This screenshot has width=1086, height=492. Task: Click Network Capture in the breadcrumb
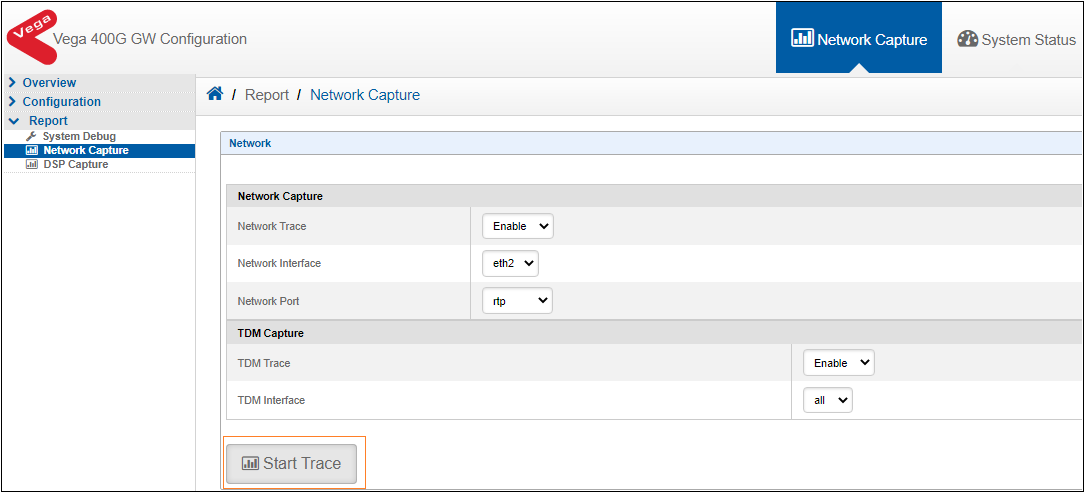[365, 95]
